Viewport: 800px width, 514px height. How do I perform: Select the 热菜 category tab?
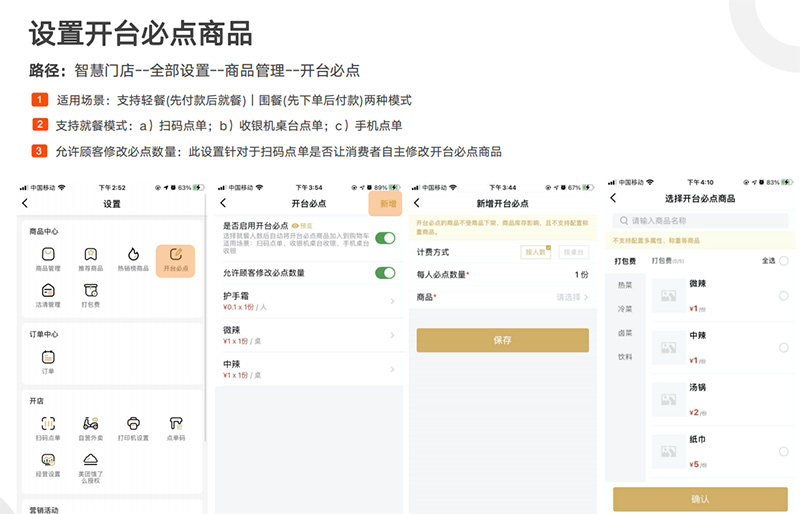coord(625,285)
